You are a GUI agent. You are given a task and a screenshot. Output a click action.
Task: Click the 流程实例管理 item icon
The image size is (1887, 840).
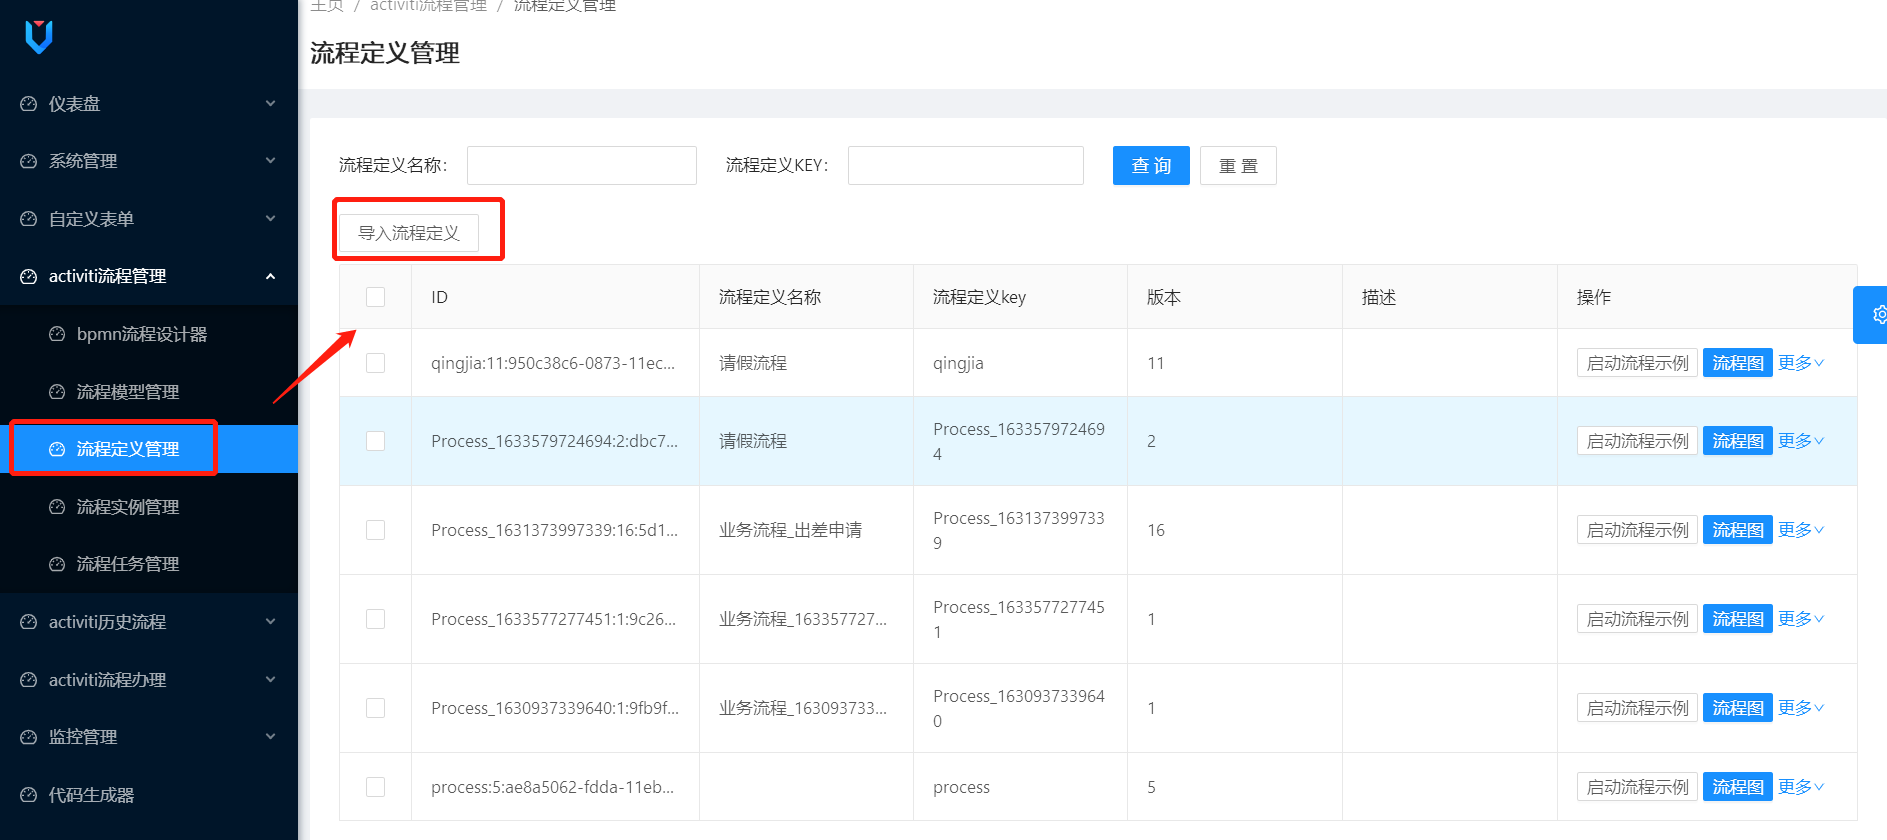click(57, 507)
